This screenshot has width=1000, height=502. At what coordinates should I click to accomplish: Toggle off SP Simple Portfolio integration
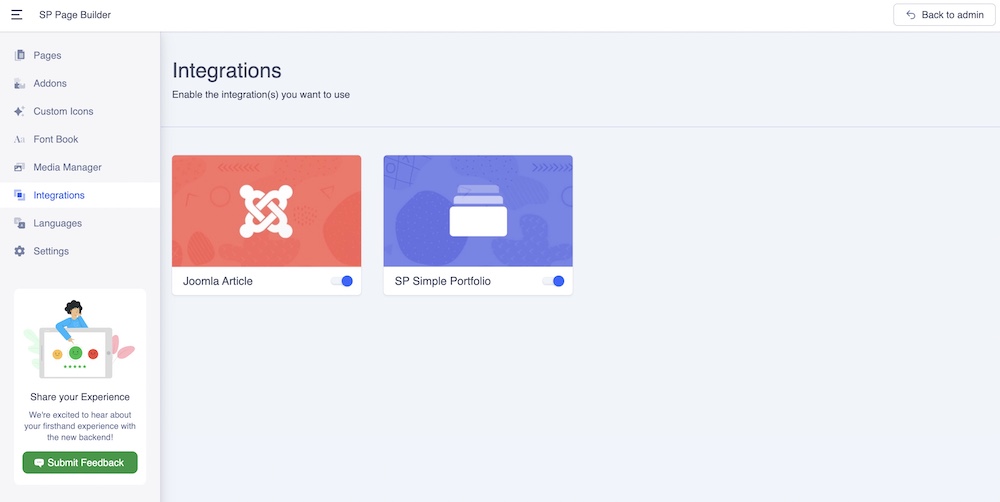tap(553, 281)
